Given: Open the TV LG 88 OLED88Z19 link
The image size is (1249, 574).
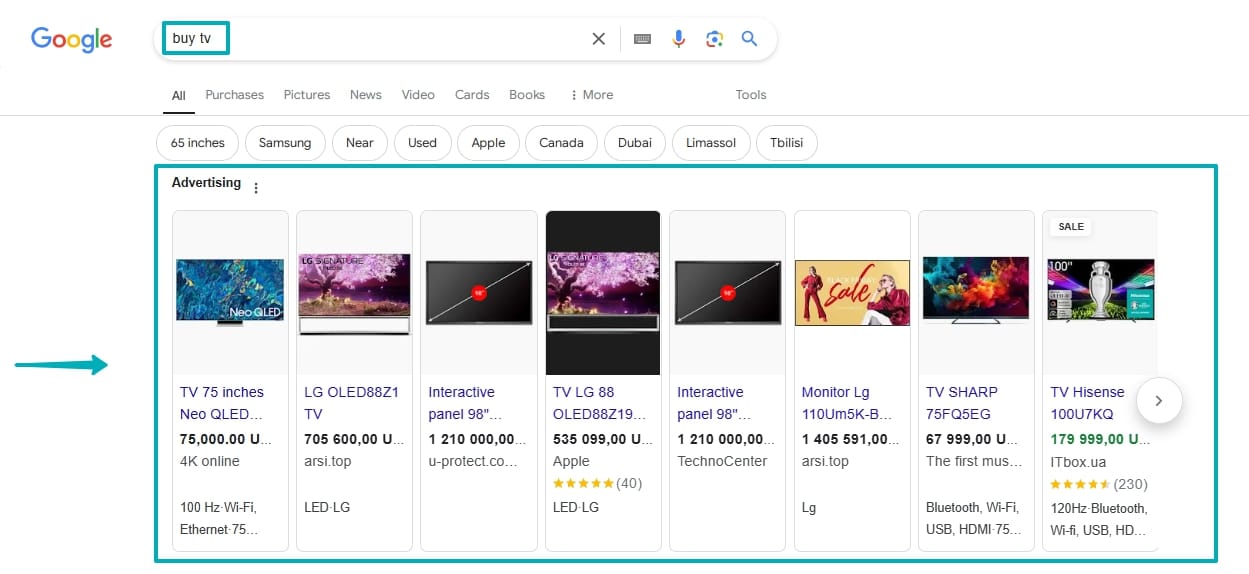Looking at the screenshot, I should (599, 403).
